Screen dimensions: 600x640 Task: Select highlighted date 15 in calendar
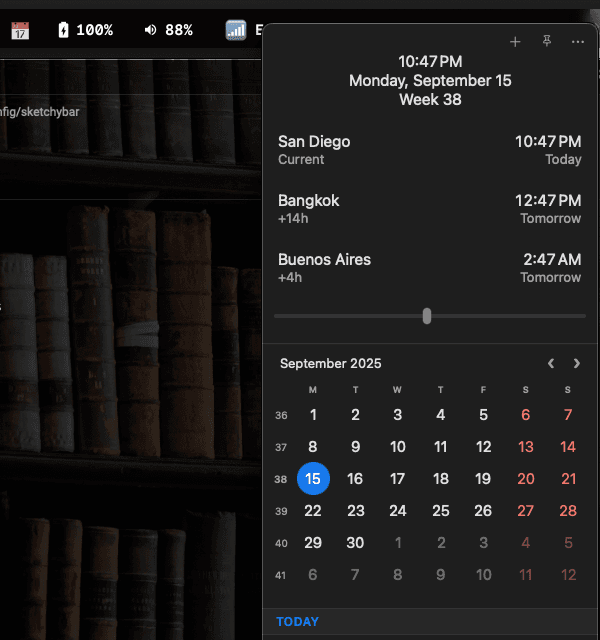(313, 479)
